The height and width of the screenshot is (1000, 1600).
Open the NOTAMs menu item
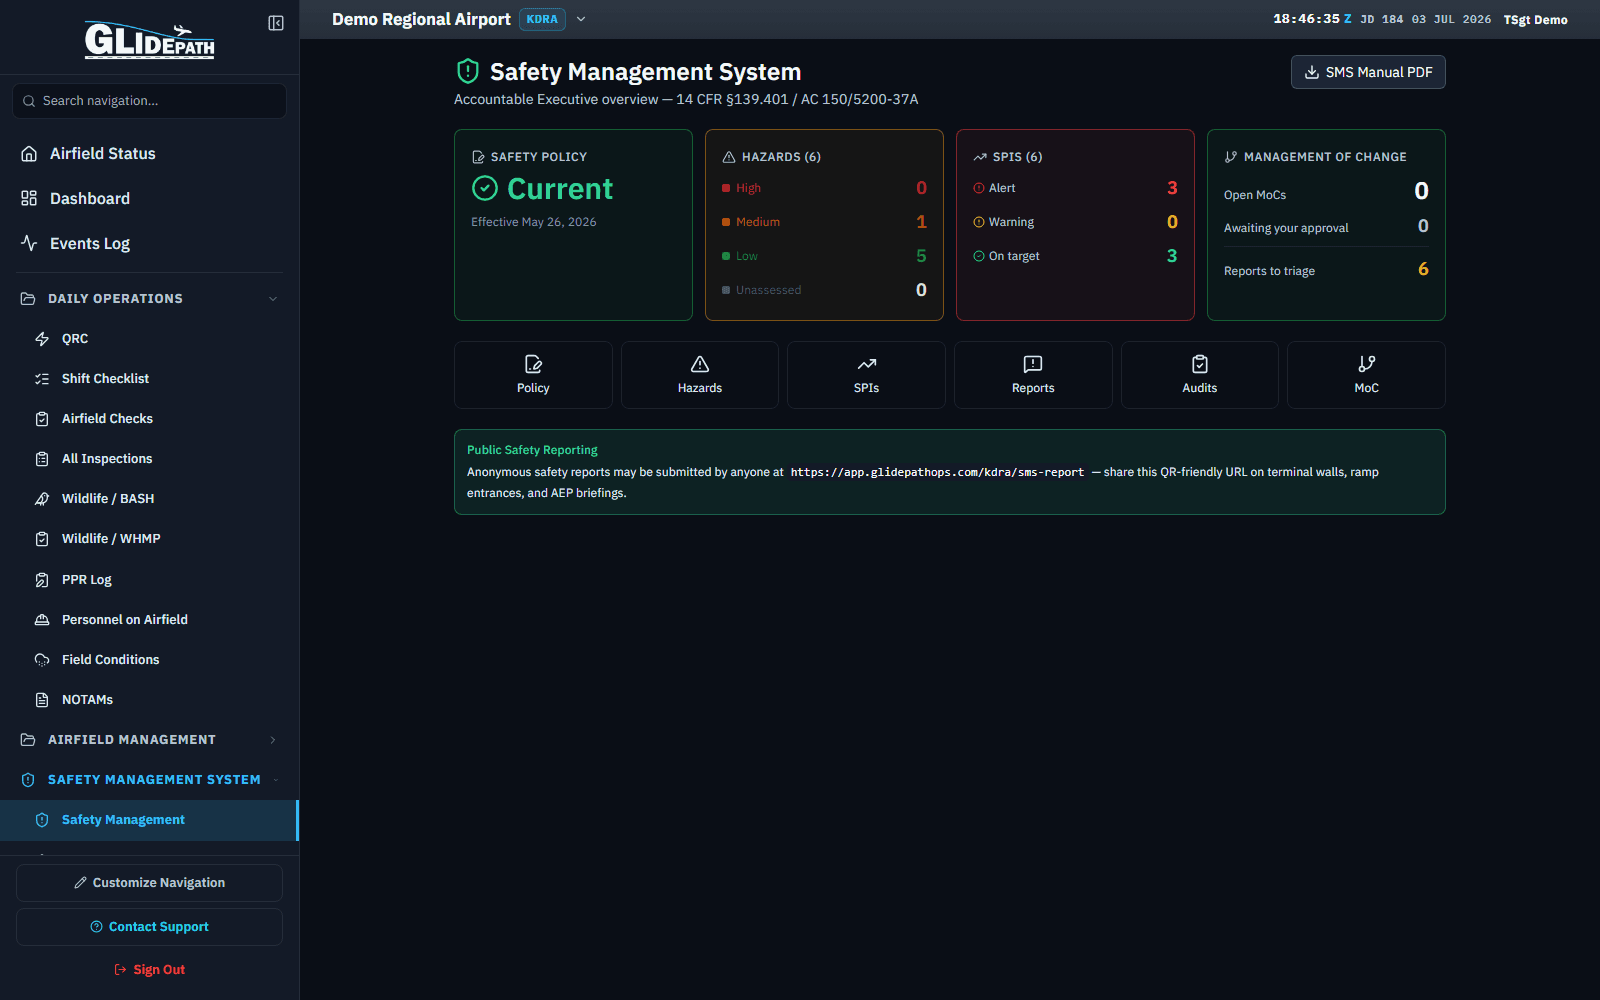coord(149,700)
